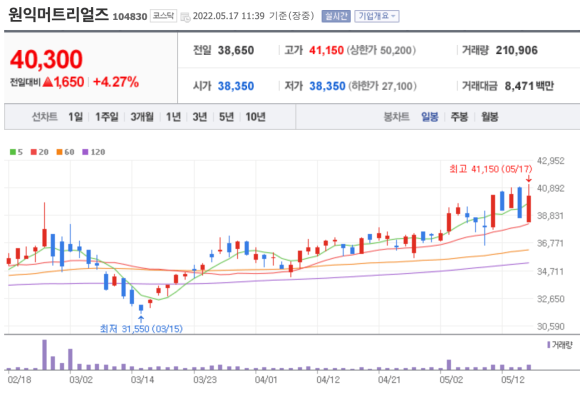Click the 하한가 27,100 text
580x393 pixels.
[x=382, y=86]
